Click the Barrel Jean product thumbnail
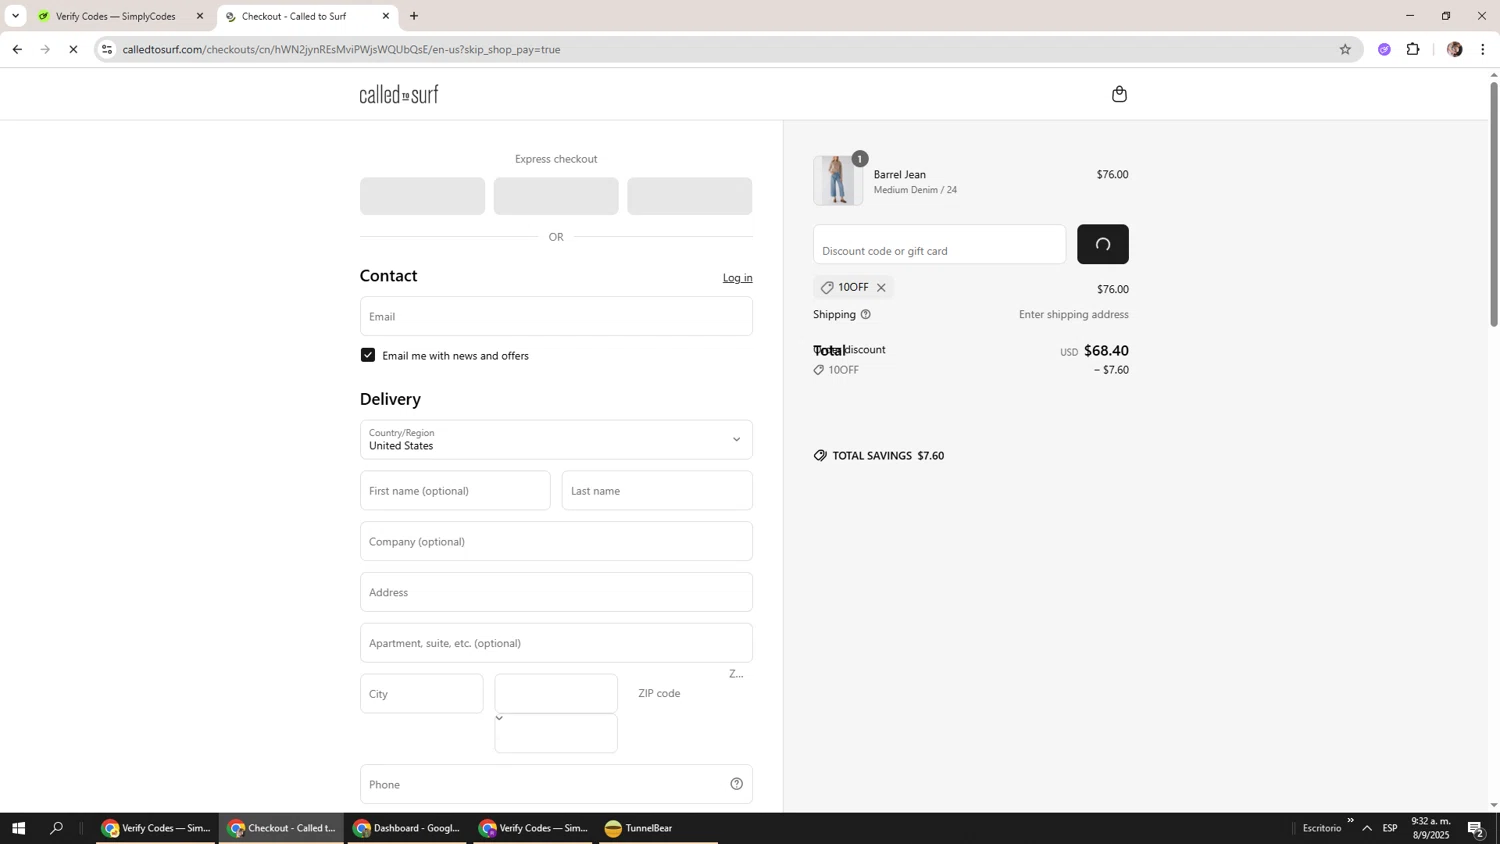1500x844 pixels. coord(838,181)
